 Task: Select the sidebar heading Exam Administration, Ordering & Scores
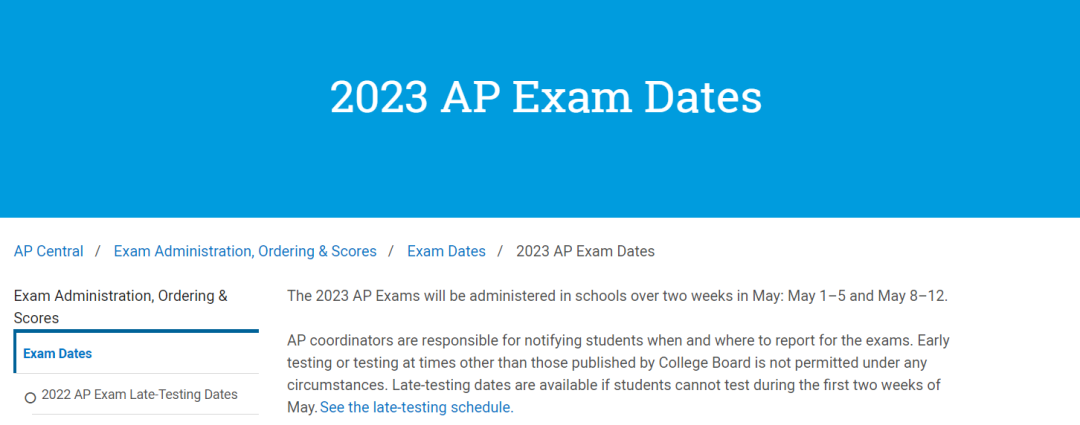tap(120, 306)
